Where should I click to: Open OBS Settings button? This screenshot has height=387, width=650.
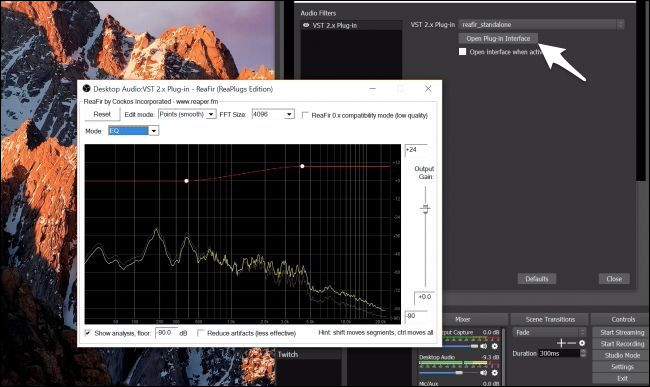(x=622, y=367)
